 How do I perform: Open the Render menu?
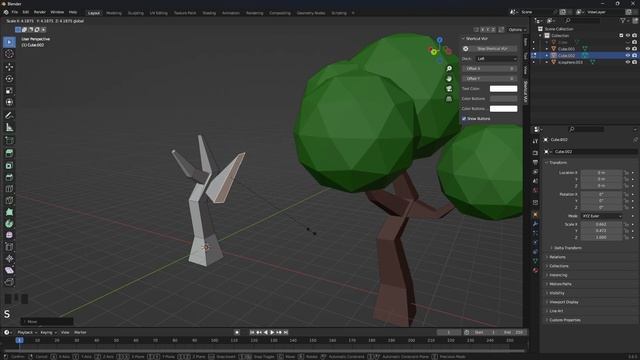click(40, 12)
